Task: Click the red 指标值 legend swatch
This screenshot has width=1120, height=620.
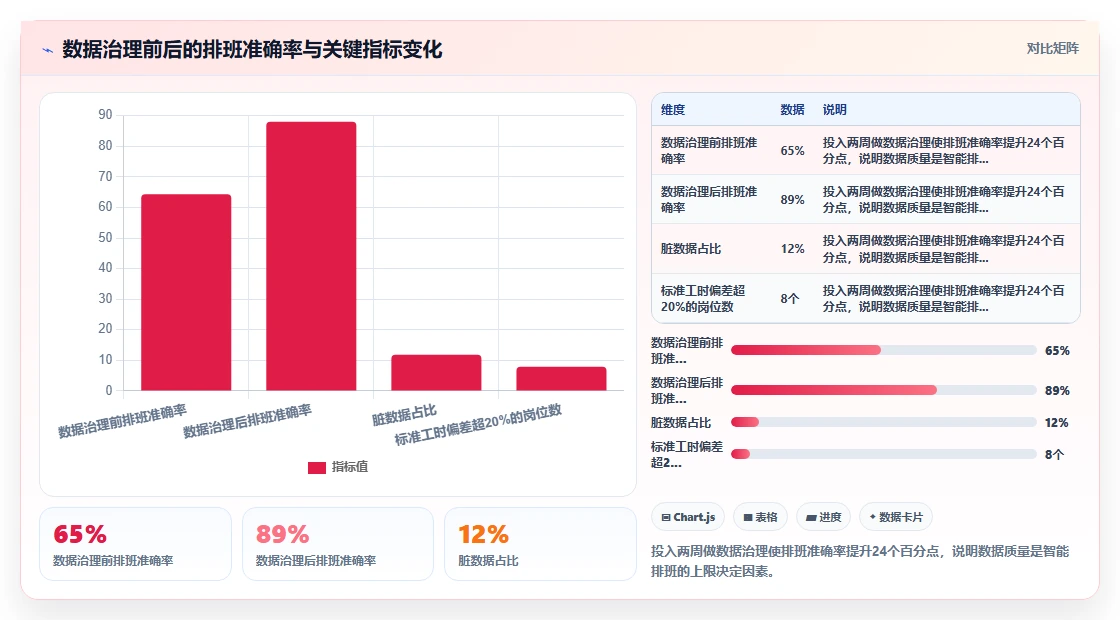Action: pyautogui.click(x=316, y=467)
